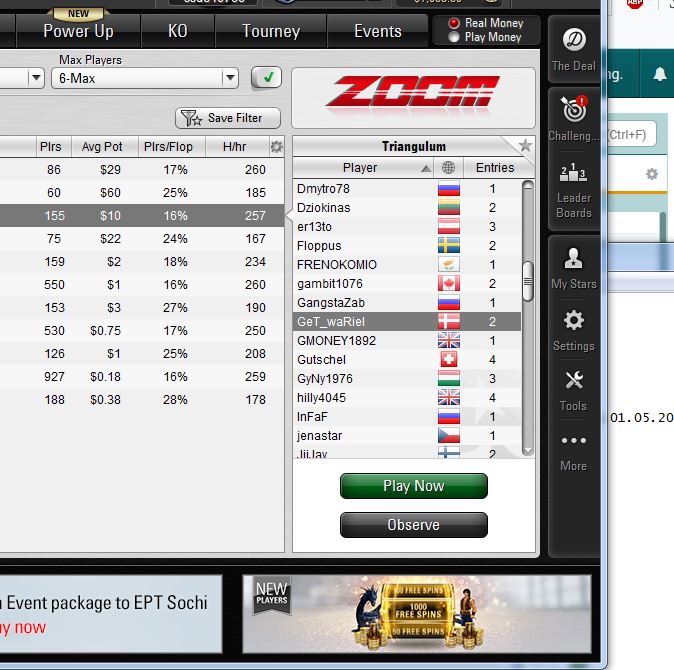Select row with $0.38 average pot
This screenshot has height=670, width=674.
(x=142, y=400)
